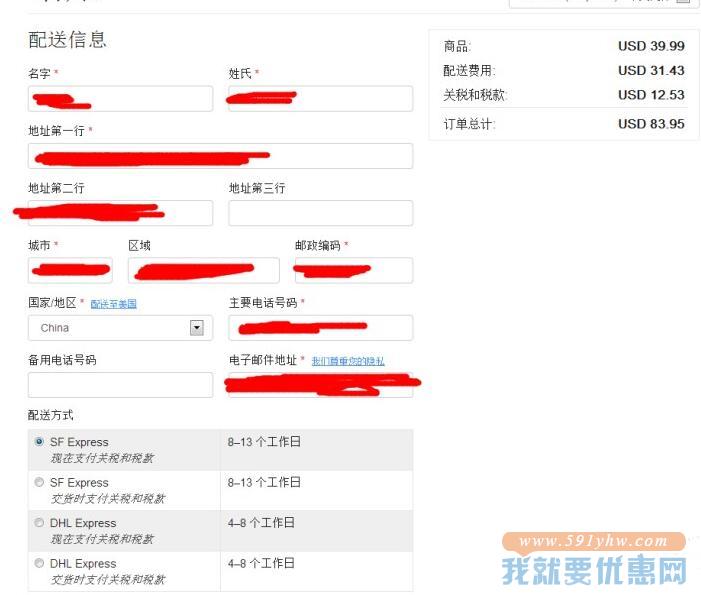
Task: Focus the 姓氏 last name field
Action: click(321, 98)
